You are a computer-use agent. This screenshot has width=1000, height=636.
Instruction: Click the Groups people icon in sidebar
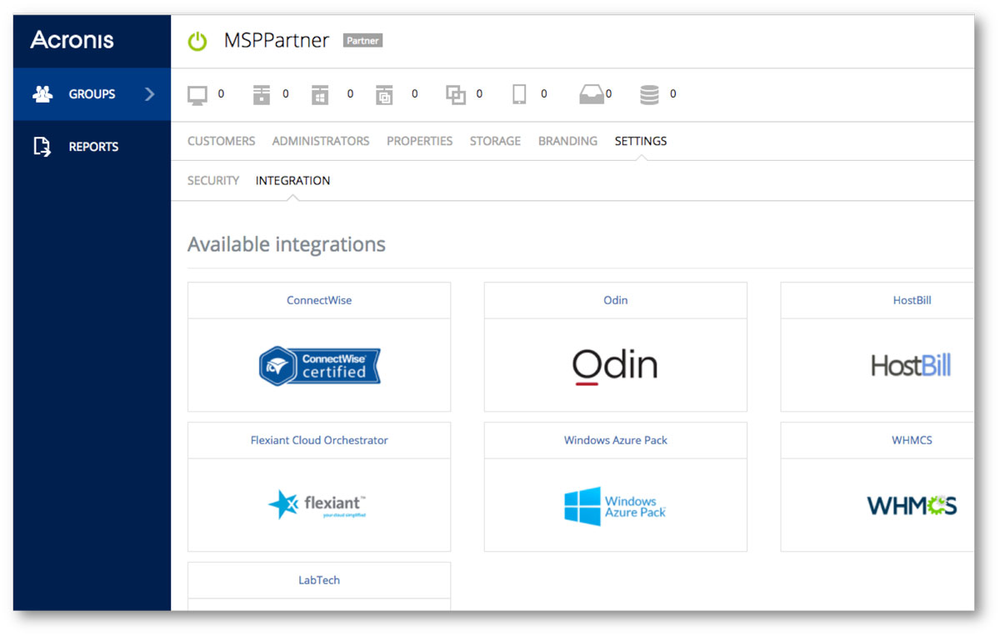(43, 94)
